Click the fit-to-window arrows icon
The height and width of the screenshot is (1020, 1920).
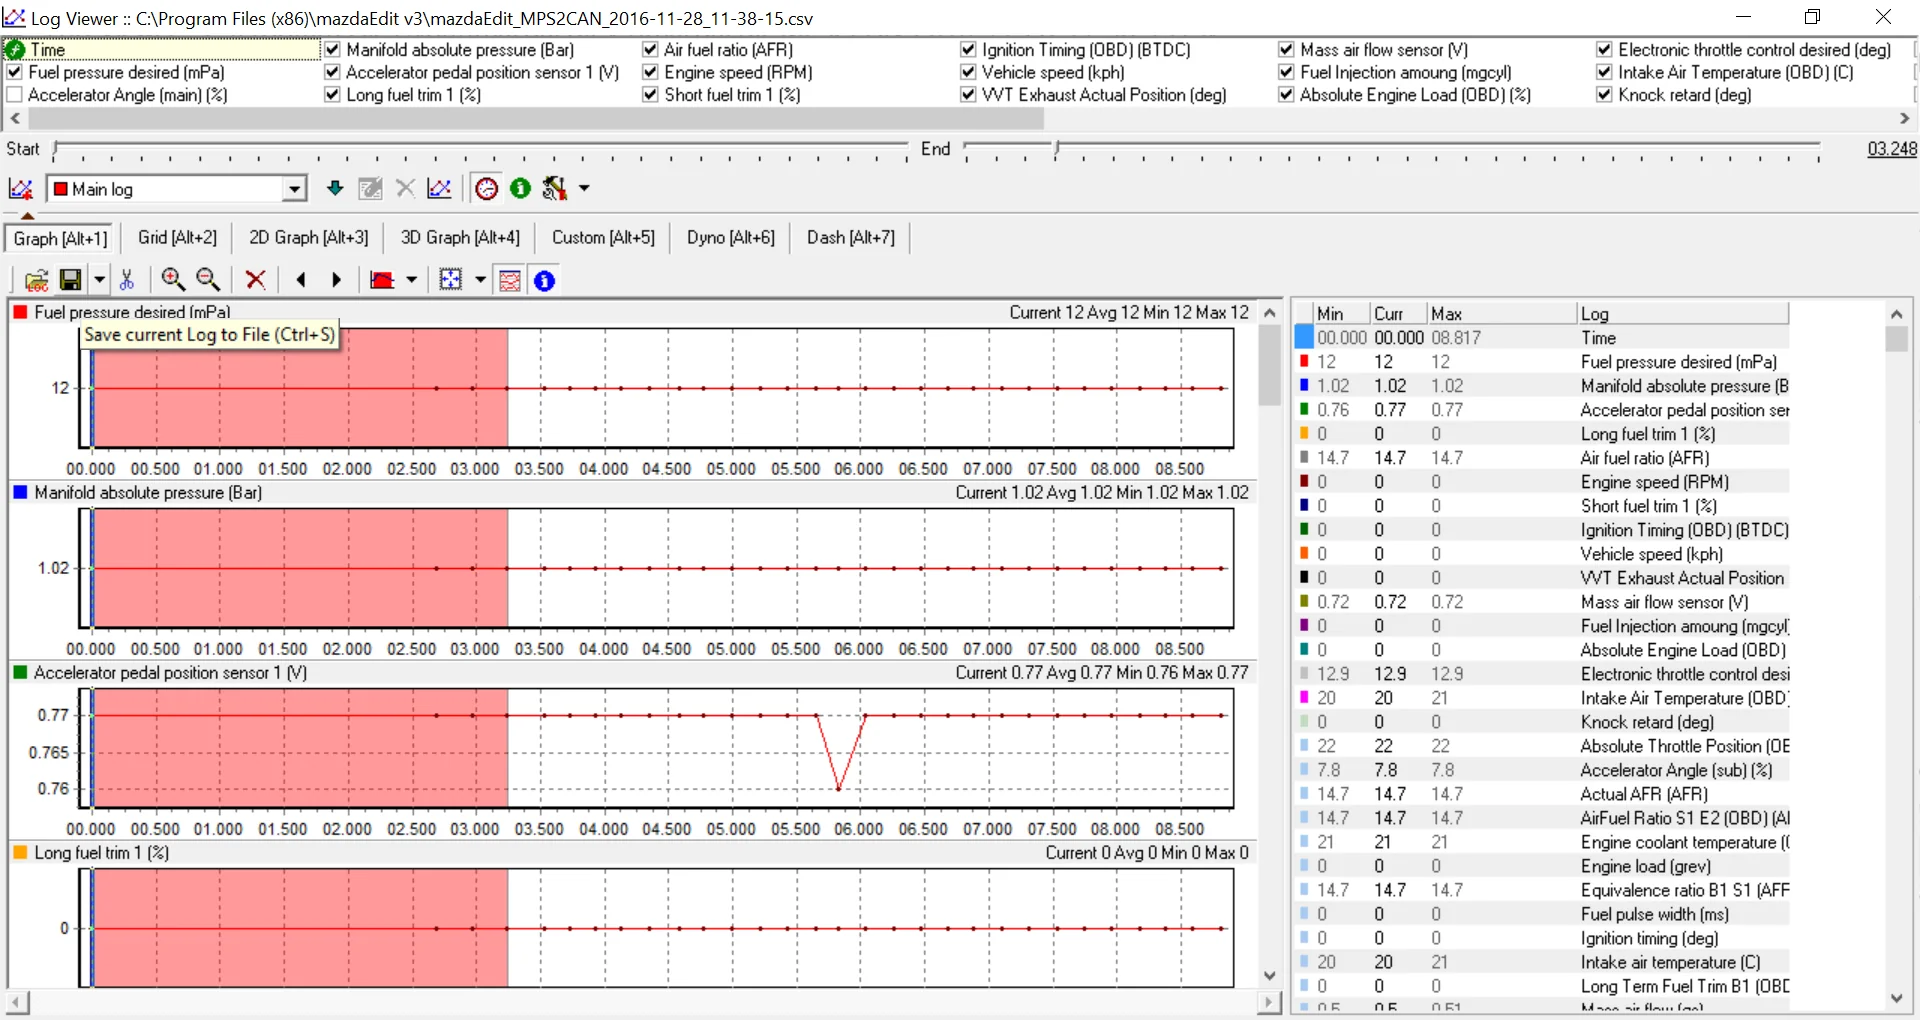tap(451, 280)
